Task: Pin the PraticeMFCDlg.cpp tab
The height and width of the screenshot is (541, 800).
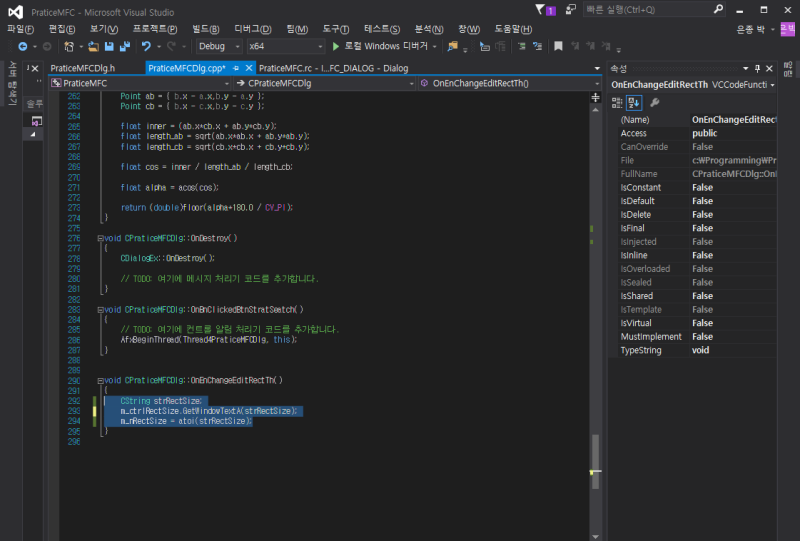Action: coord(236,68)
